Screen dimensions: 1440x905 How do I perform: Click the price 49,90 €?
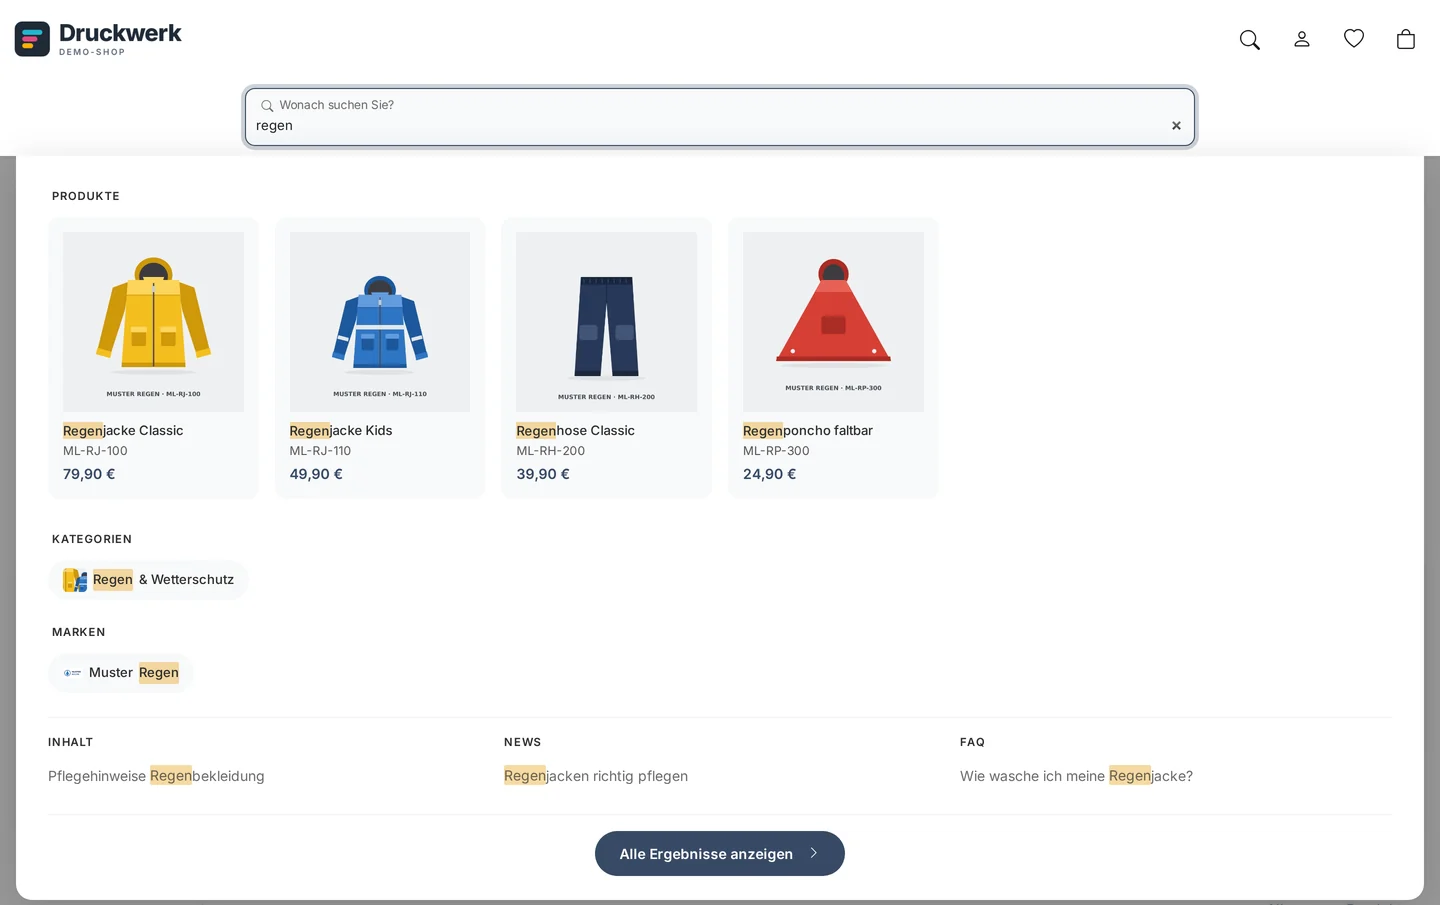click(x=316, y=474)
